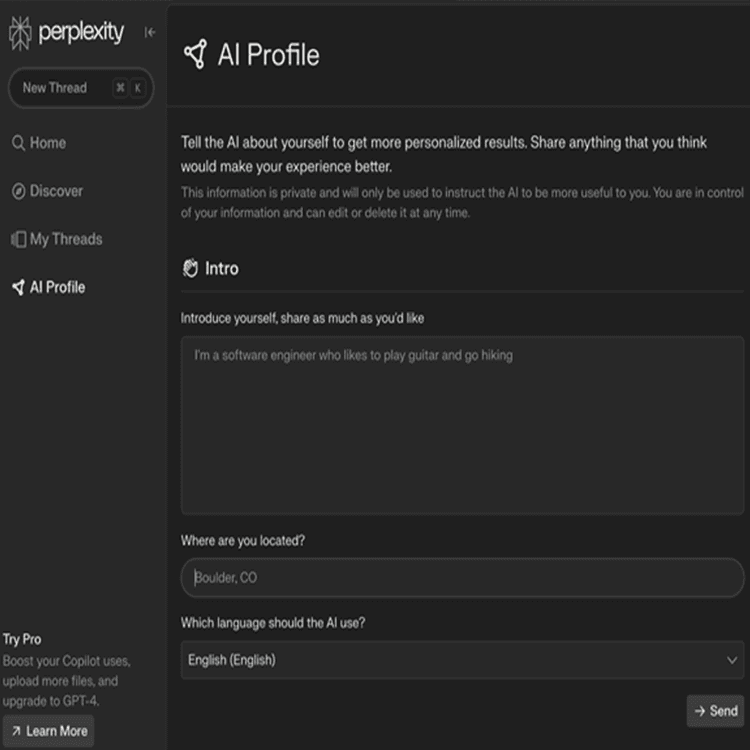Open My Threads in the sidebar
The height and width of the screenshot is (750, 750).
coord(65,239)
